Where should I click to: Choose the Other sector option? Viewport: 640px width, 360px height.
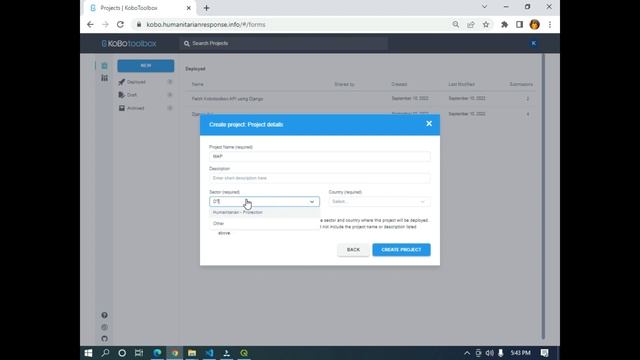click(x=264, y=224)
